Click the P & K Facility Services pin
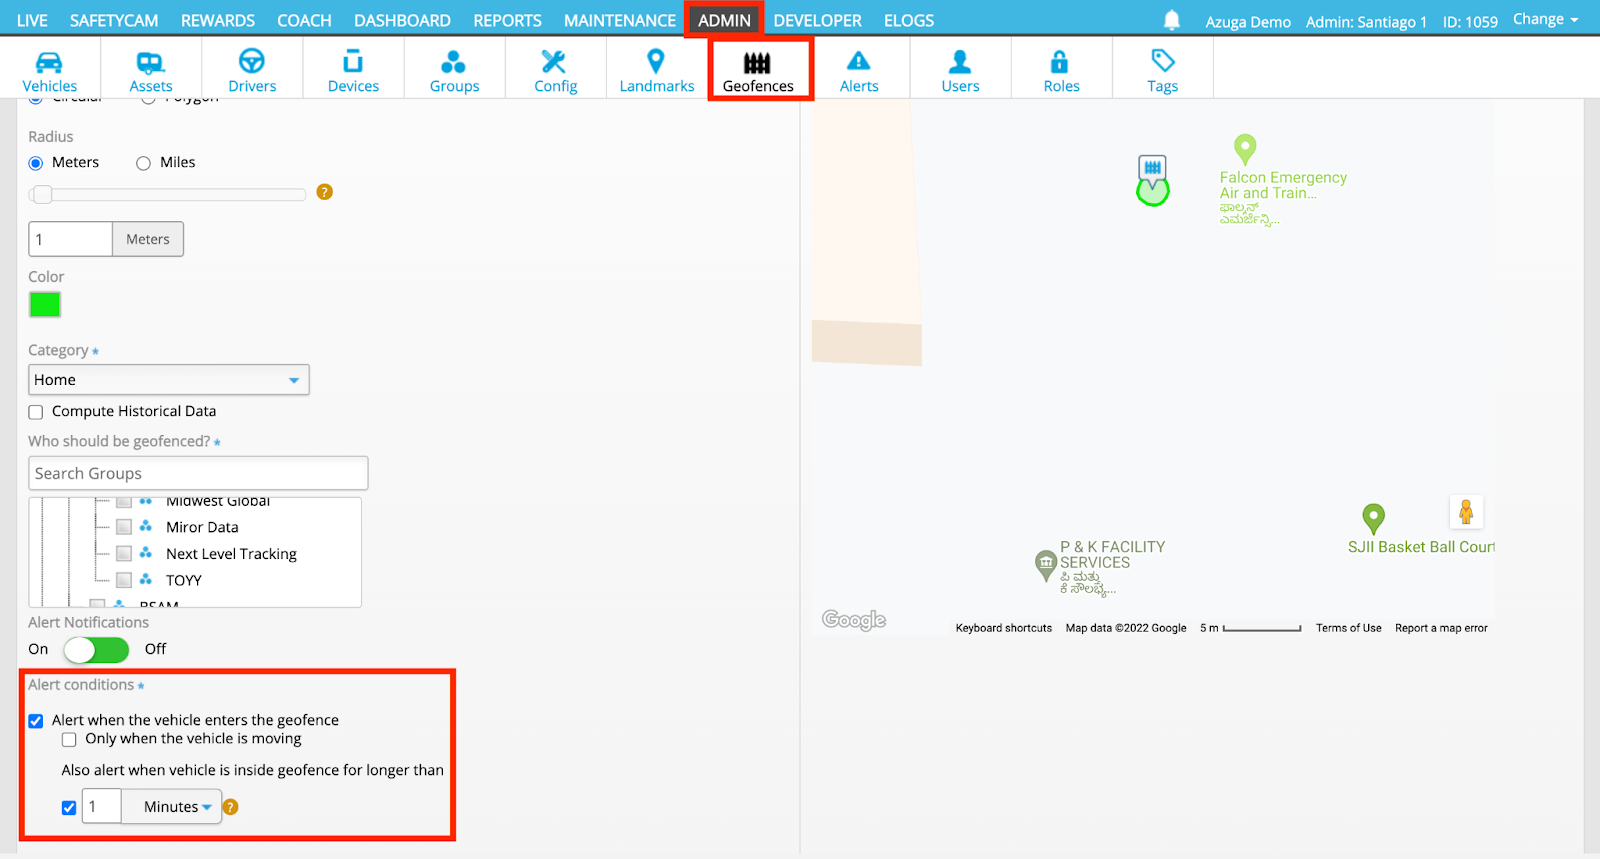This screenshot has height=859, width=1600. pyautogui.click(x=1046, y=566)
